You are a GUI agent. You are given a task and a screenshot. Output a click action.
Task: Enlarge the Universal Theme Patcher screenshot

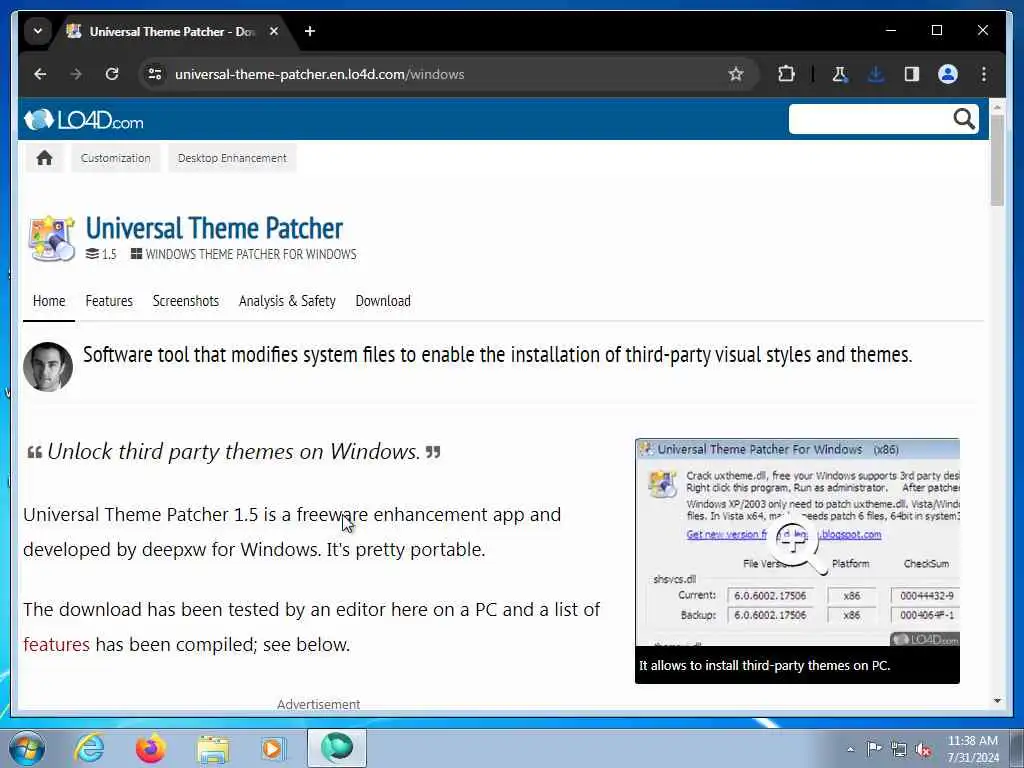(797, 542)
